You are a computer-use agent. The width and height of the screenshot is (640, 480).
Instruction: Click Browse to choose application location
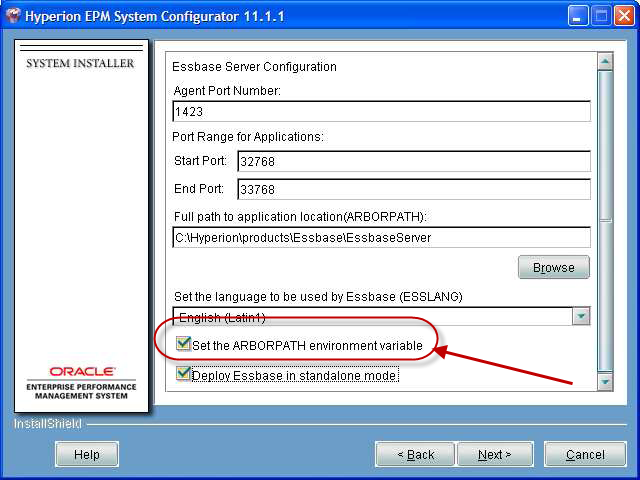click(553, 267)
